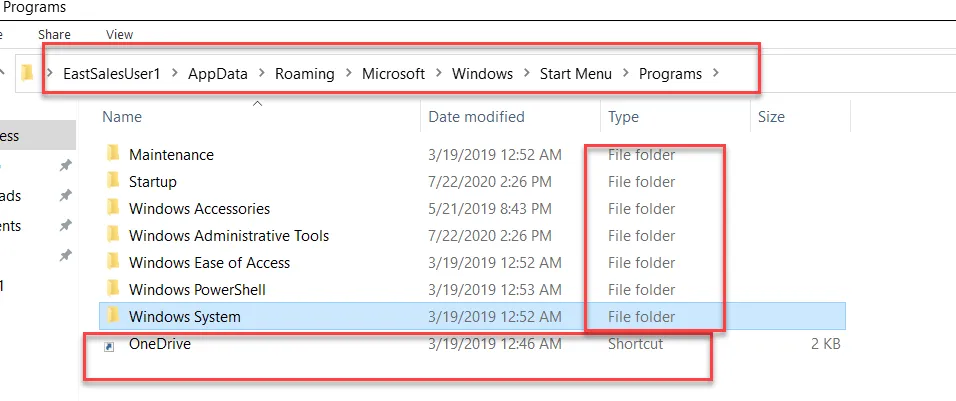Viewport: 956px width, 401px height.
Task: Open the Share ribbon tab
Action: point(54,34)
